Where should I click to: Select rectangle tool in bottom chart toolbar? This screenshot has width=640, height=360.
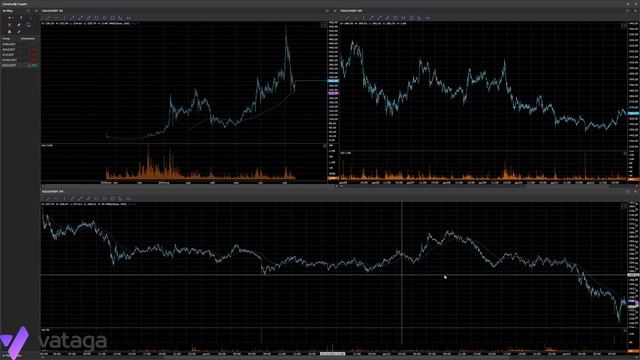(113, 198)
